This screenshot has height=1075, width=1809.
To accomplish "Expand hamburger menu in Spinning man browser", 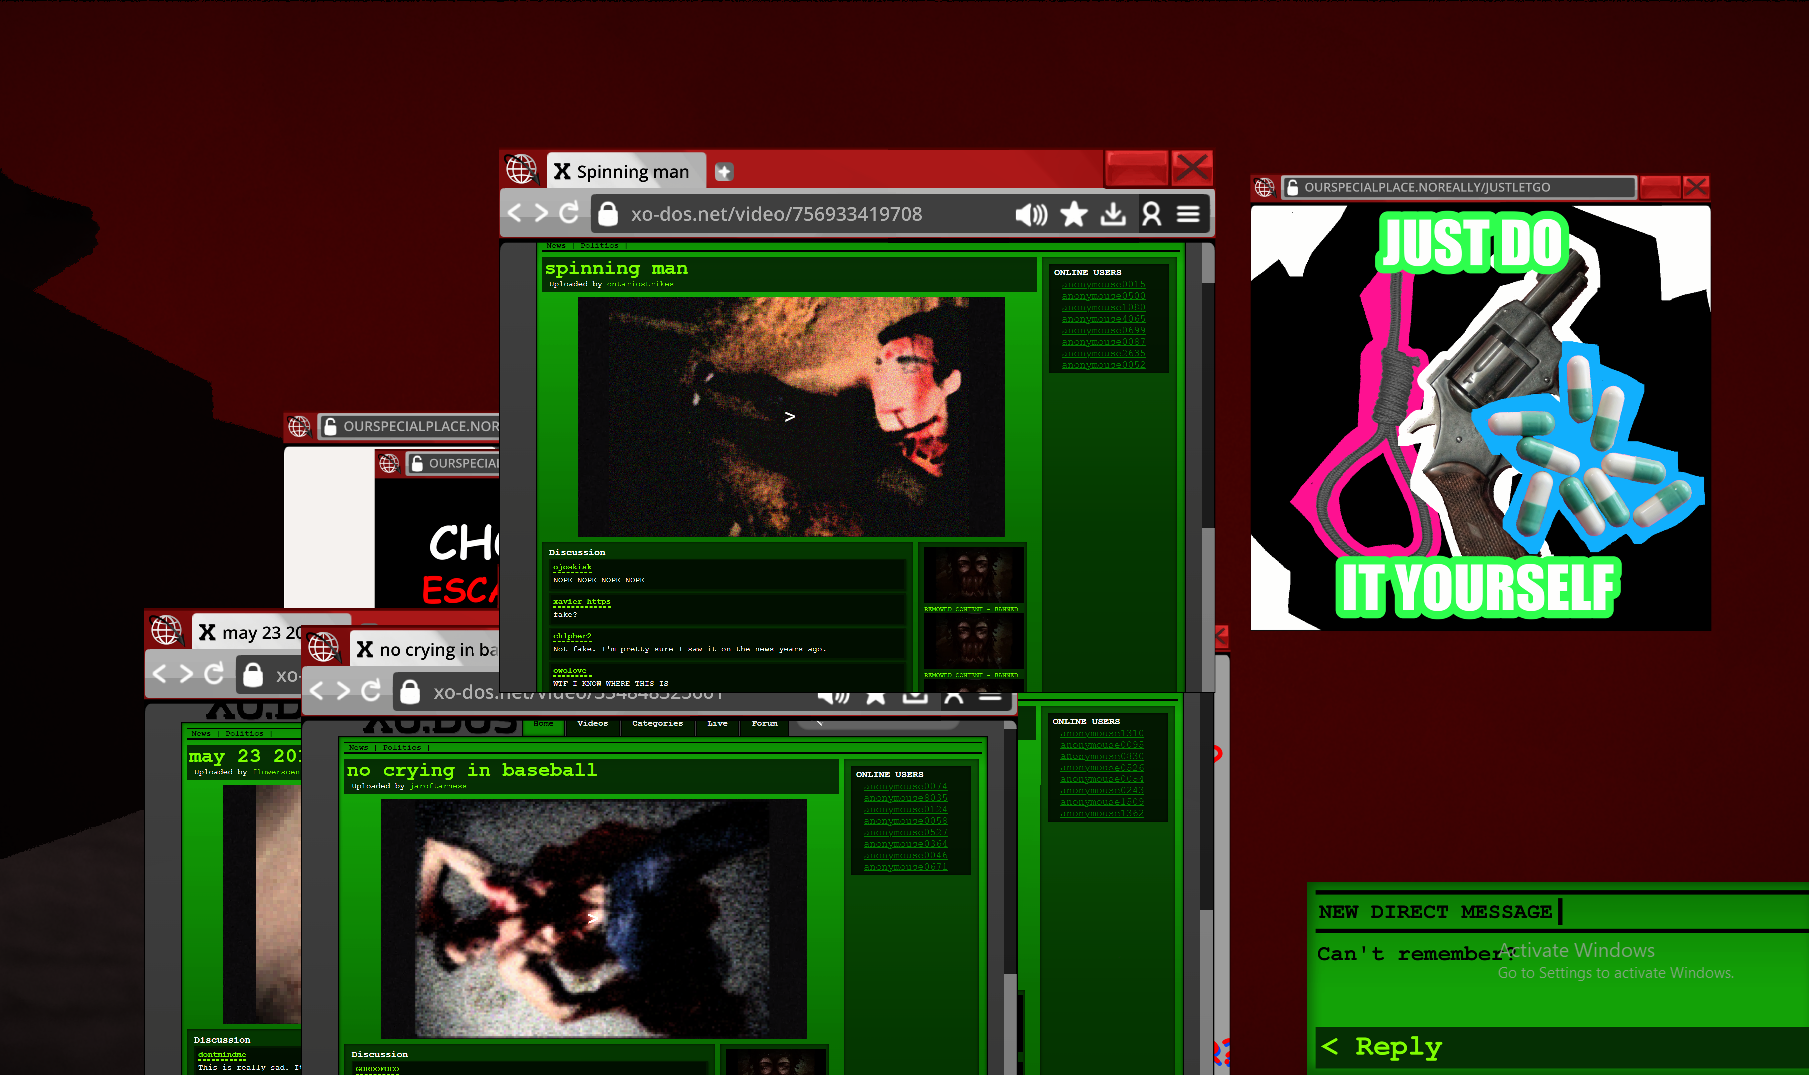I will tap(1188, 214).
